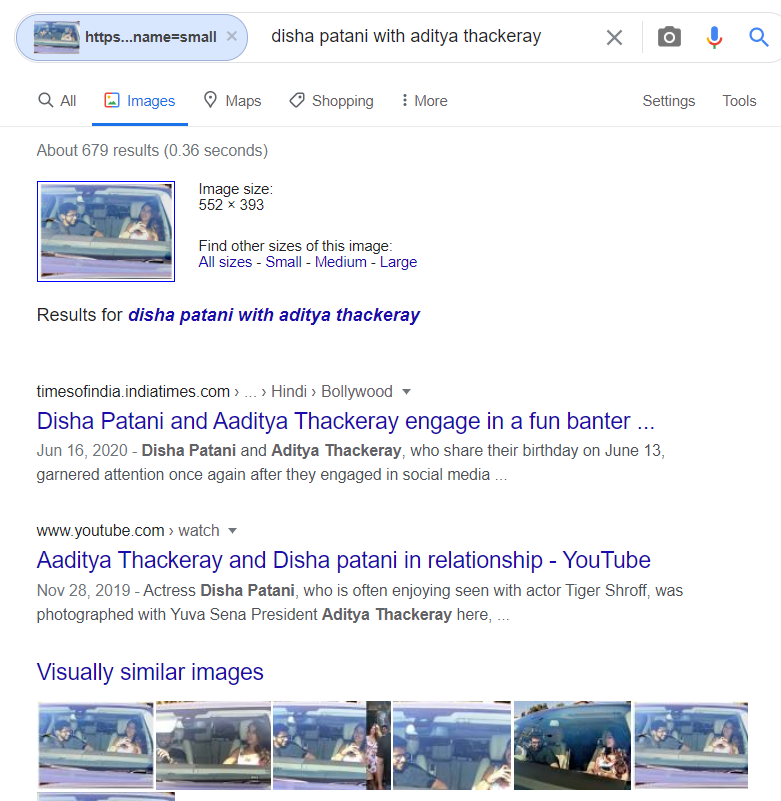Expand the More menu

click(x=424, y=101)
